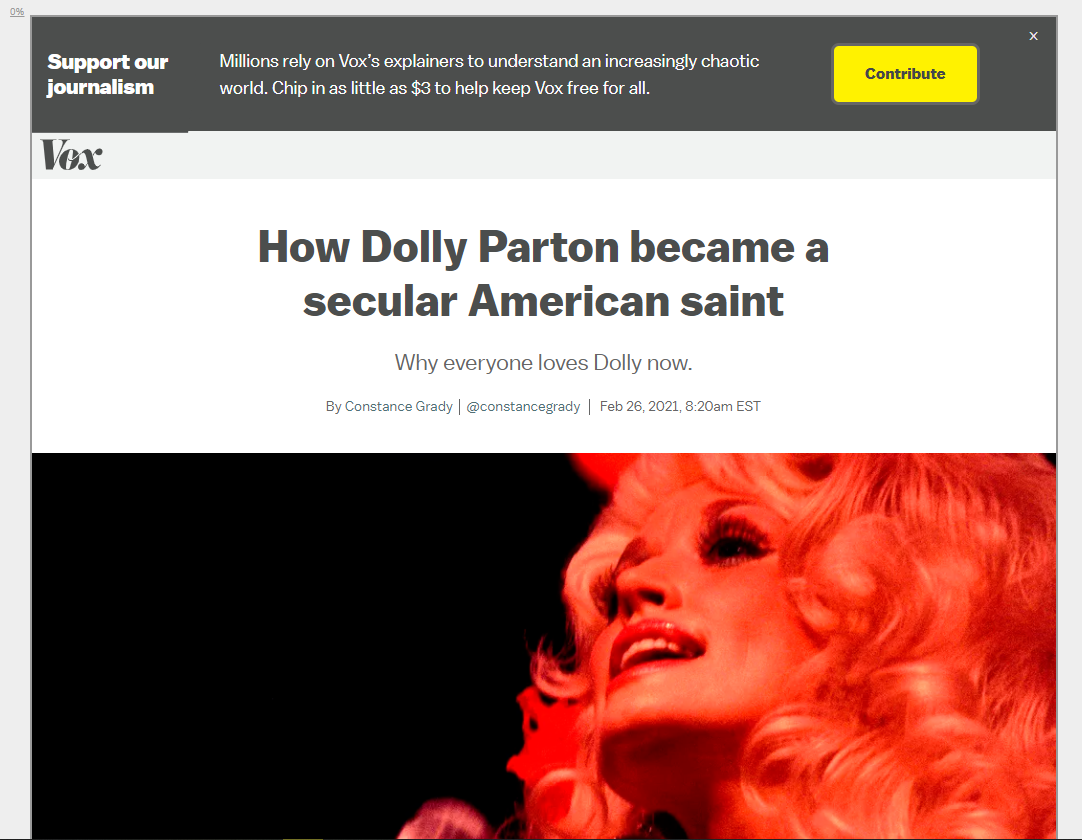Click the "By" byline prefix text
Screen dimensions: 1082x840
(333, 407)
